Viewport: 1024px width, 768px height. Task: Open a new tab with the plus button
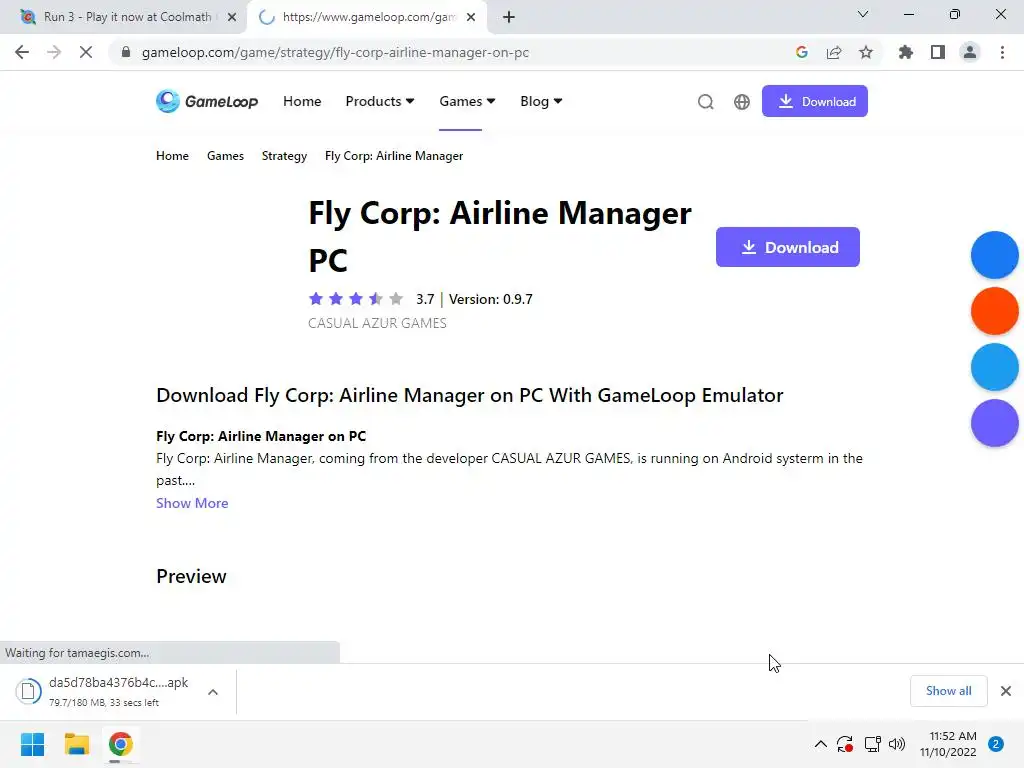(x=509, y=17)
